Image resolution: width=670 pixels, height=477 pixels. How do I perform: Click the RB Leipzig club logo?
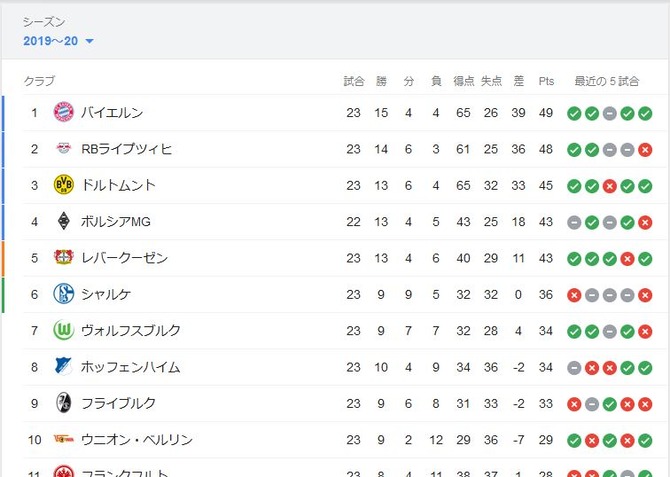click(x=64, y=148)
